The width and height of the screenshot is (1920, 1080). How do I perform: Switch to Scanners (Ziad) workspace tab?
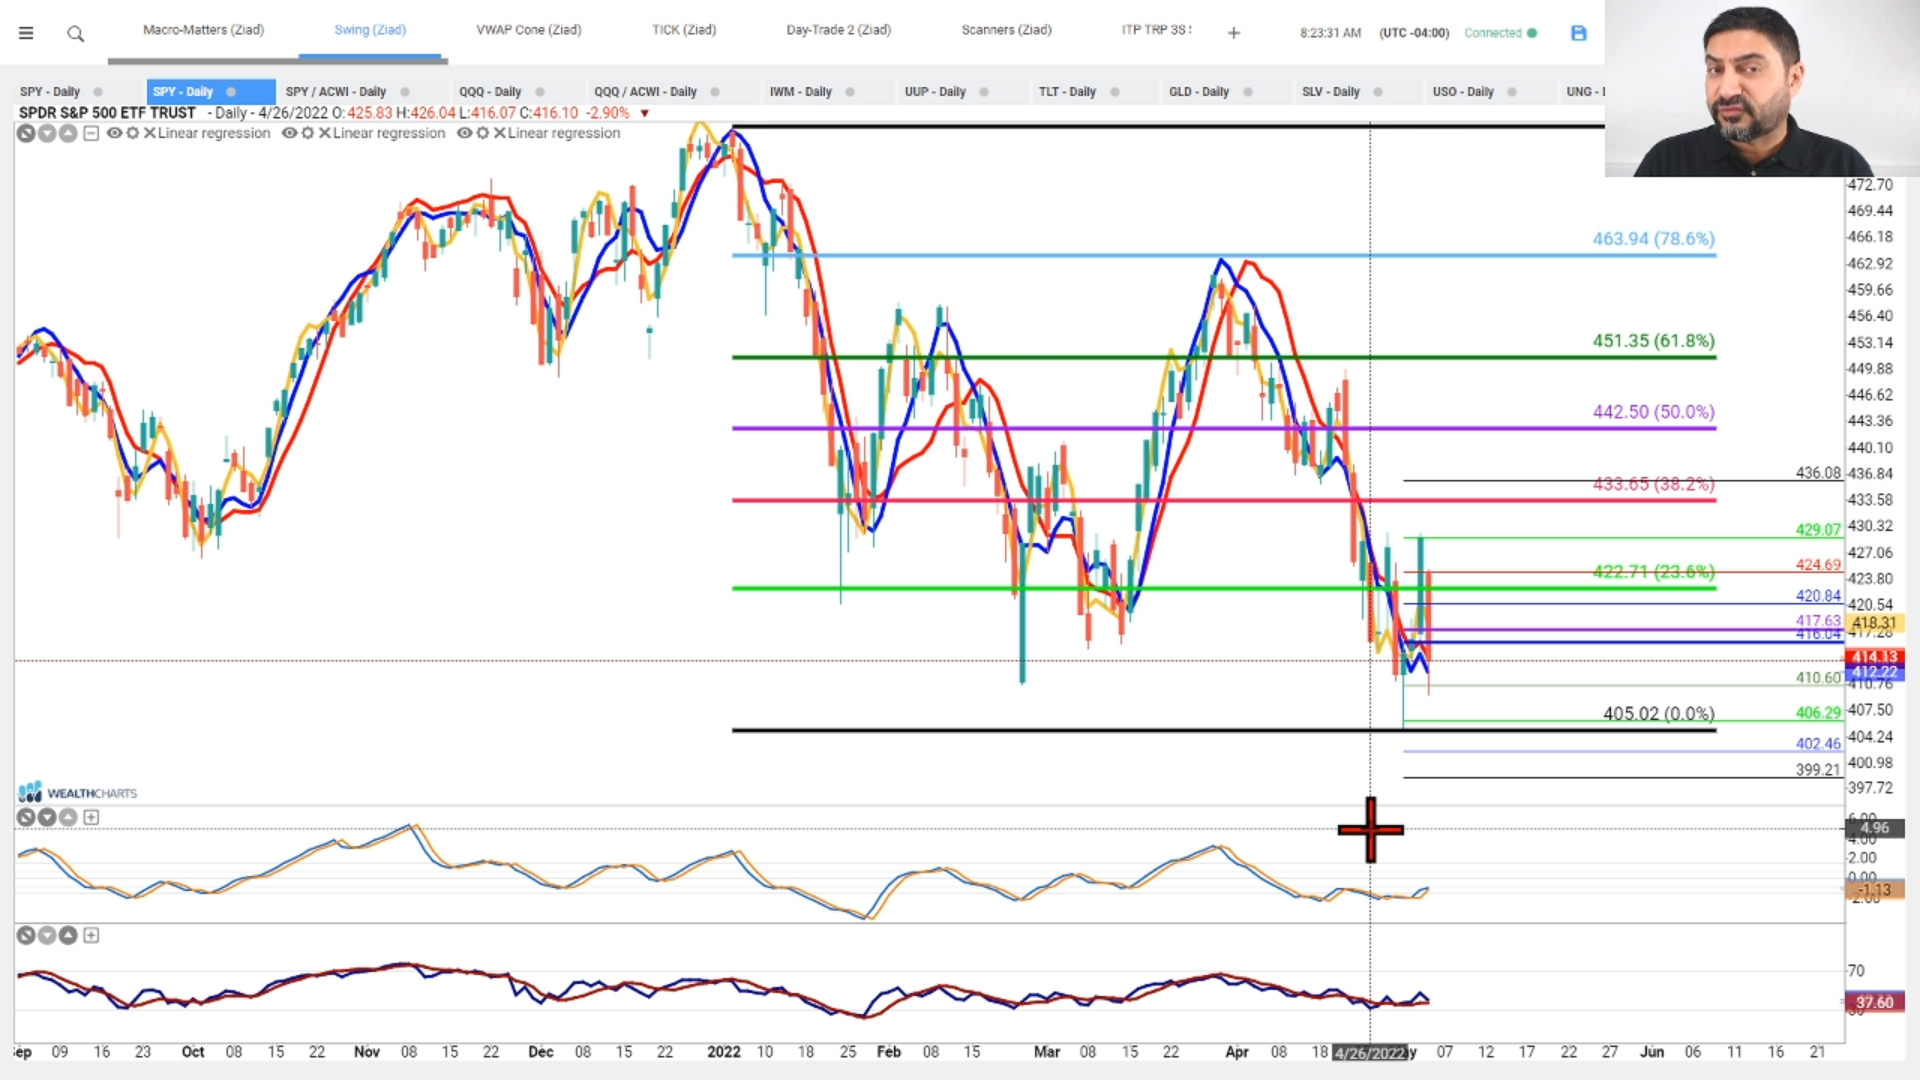click(1007, 30)
